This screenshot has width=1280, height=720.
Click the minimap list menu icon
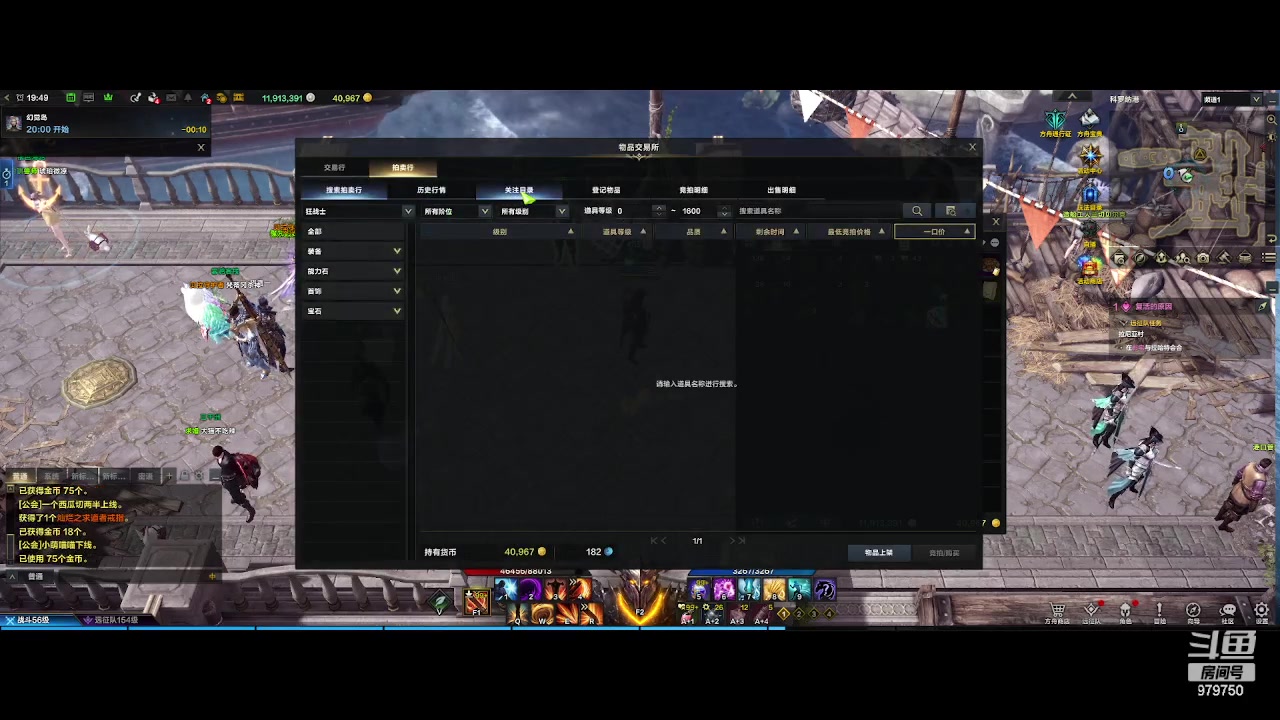coord(1267,258)
